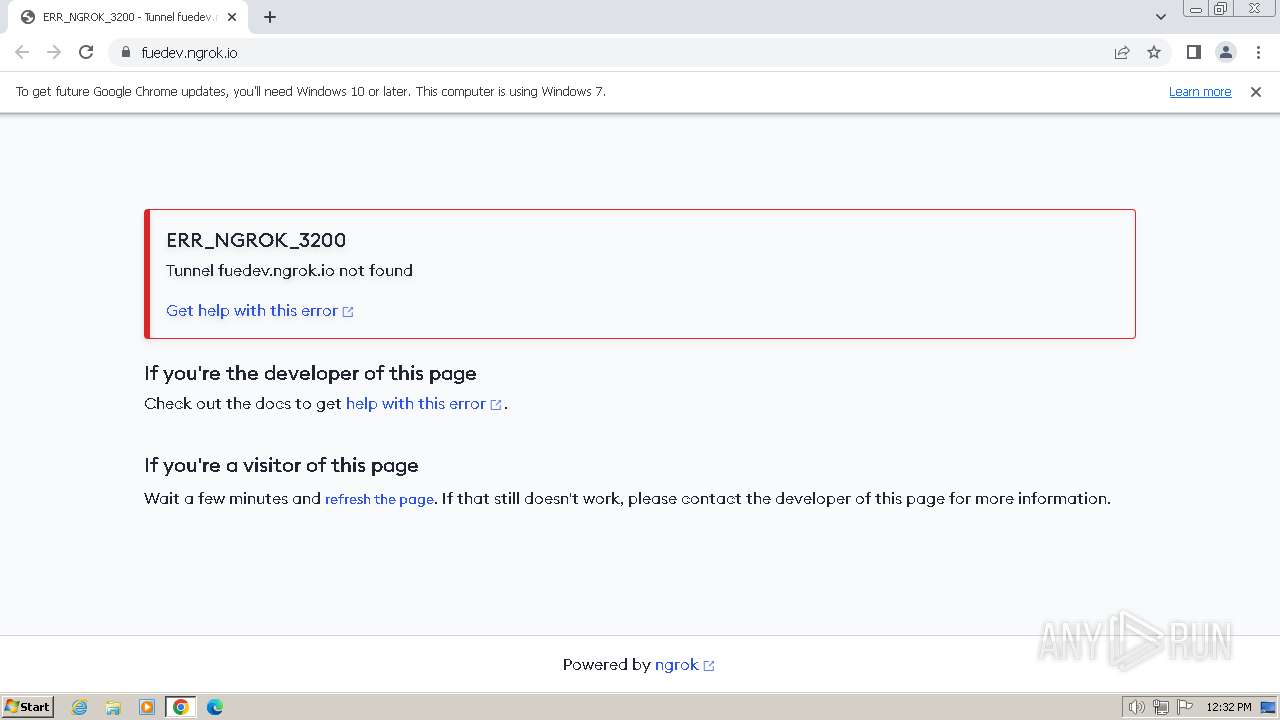Select the Tunnel fuedev.ngrok.io not found text
Viewport: 1280px width, 720px height.
(x=289, y=270)
